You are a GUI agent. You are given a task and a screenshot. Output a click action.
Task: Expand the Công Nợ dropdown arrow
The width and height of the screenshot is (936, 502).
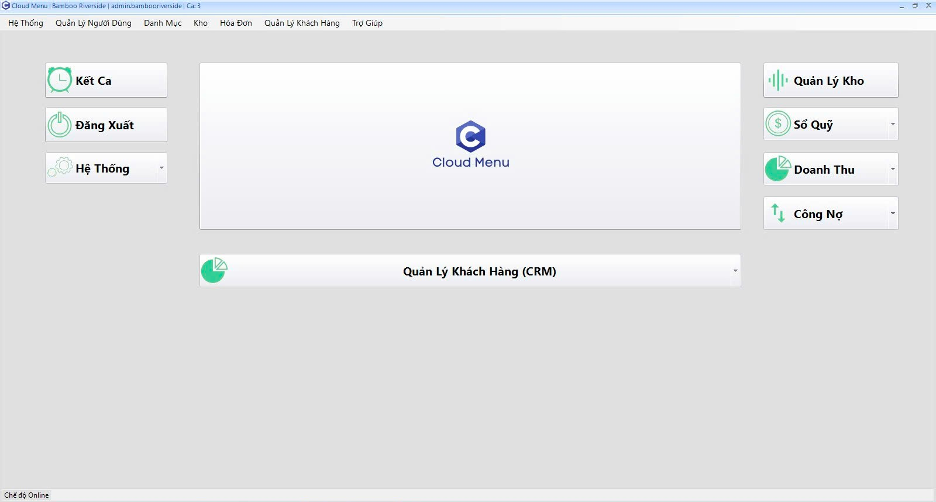(x=892, y=213)
